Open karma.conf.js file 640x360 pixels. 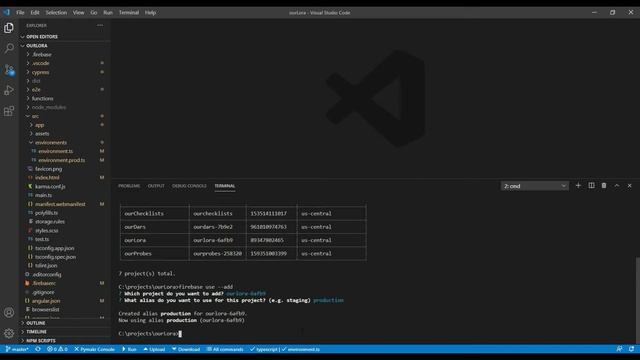[x=50, y=187]
